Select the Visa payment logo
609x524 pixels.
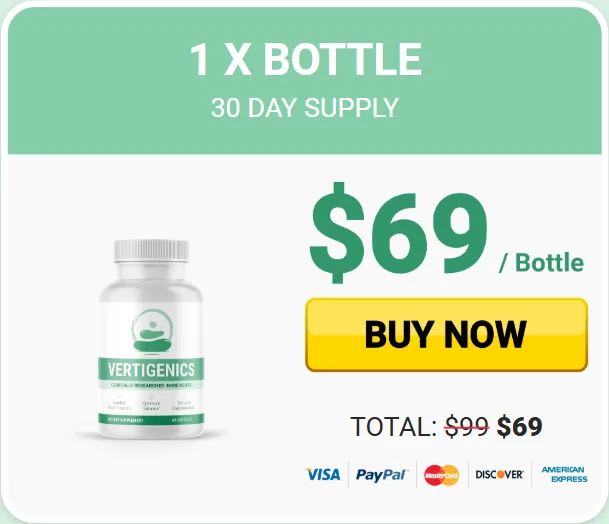[323, 474]
